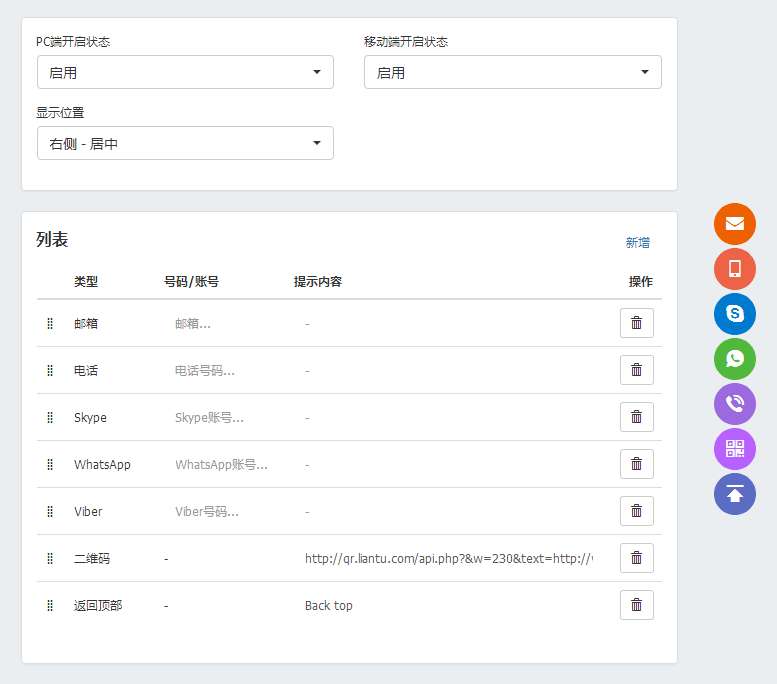Click the purple Viber floating icon
Viewport: 777px width, 684px height.
point(734,404)
